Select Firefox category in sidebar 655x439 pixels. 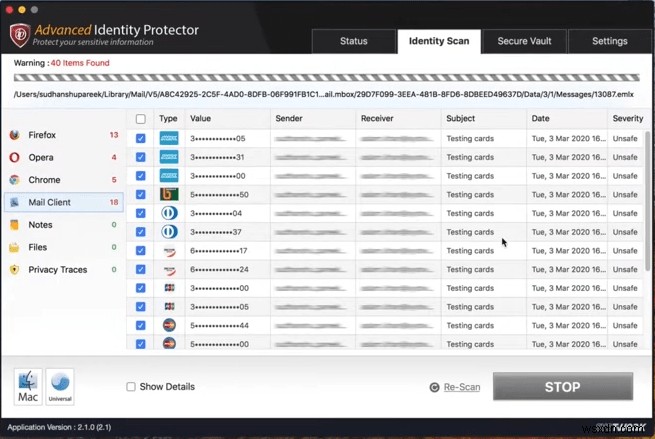point(64,135)
